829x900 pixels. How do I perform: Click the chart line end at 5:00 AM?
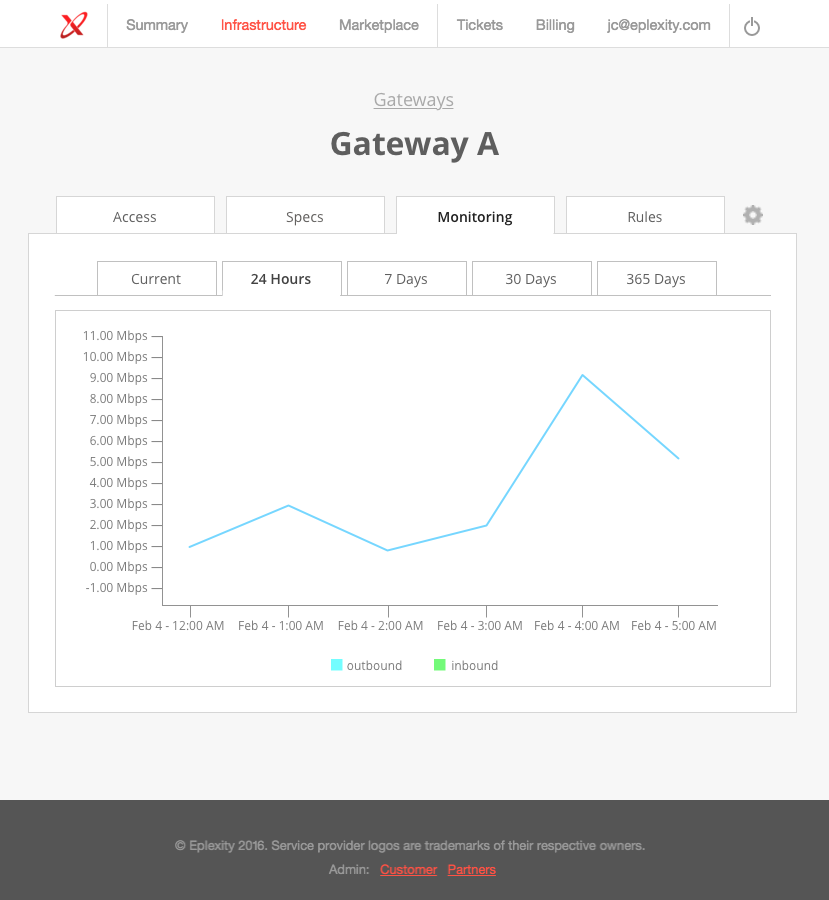pyautogui.click(x=678, y=458)
